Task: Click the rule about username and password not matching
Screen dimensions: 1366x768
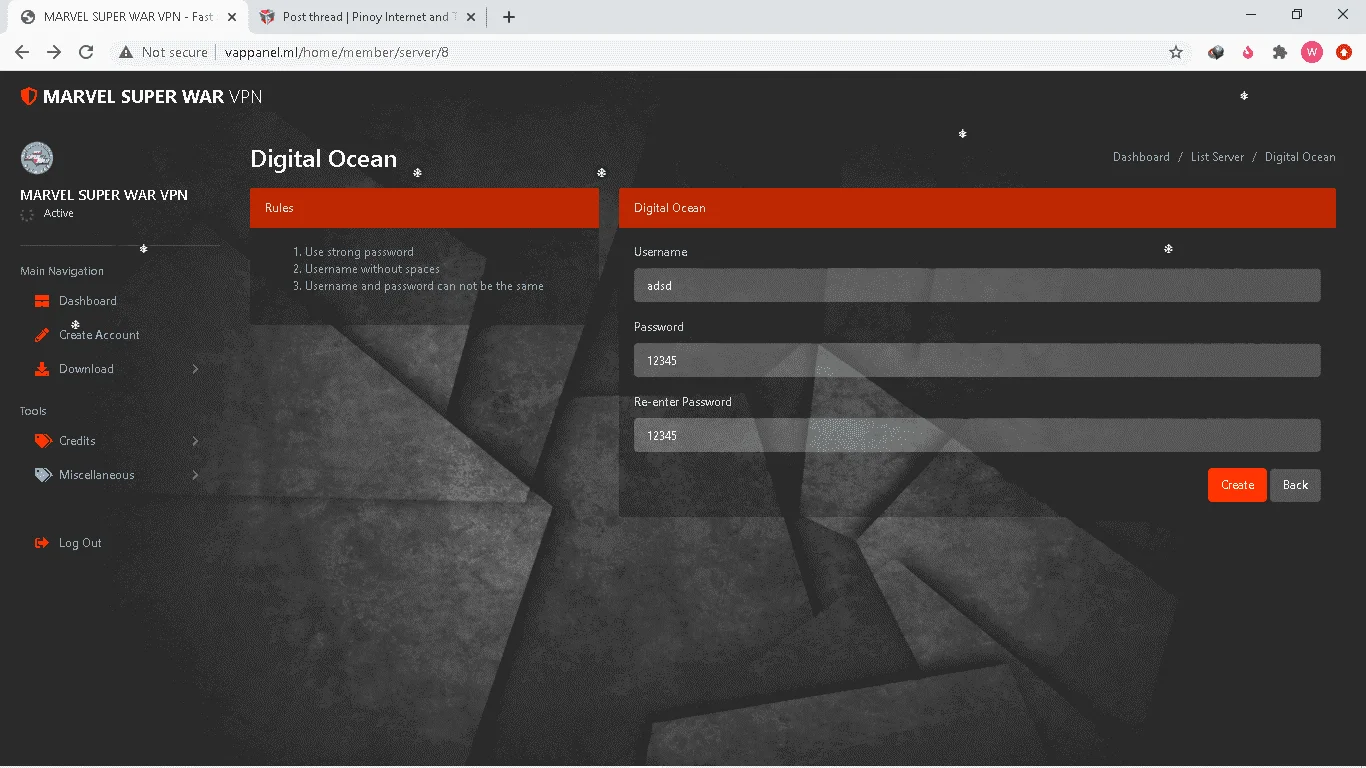Action: [424, 286]
